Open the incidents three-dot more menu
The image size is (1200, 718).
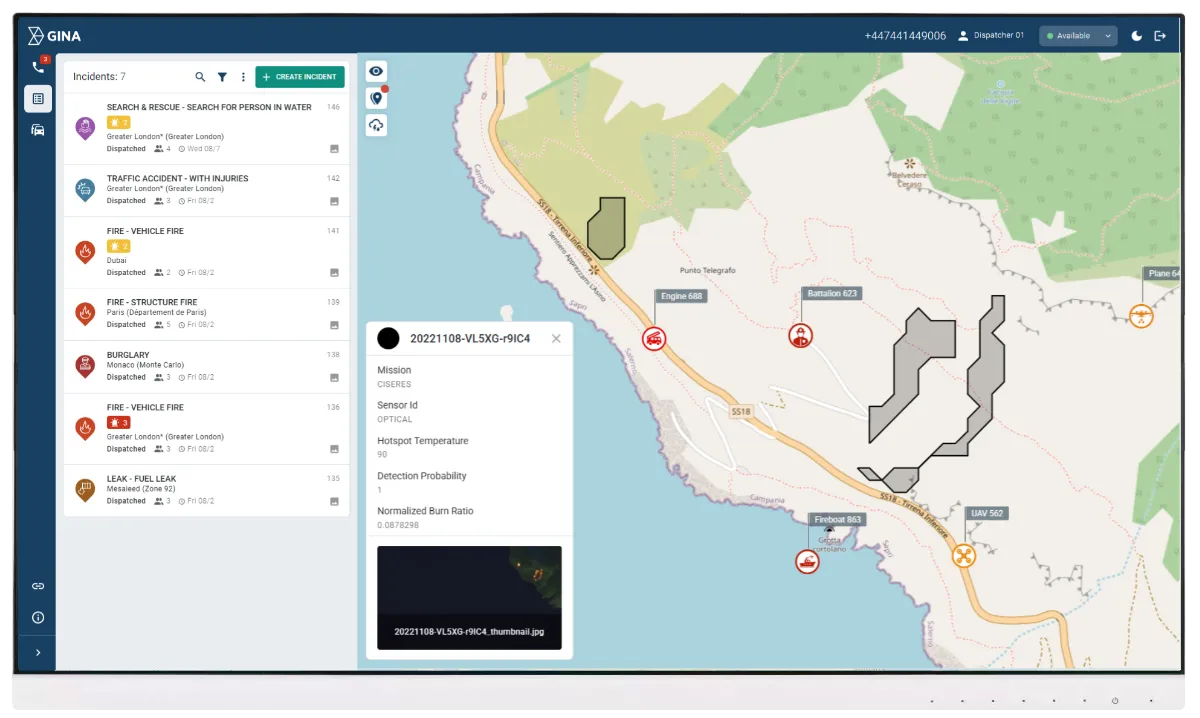(243, 77)
